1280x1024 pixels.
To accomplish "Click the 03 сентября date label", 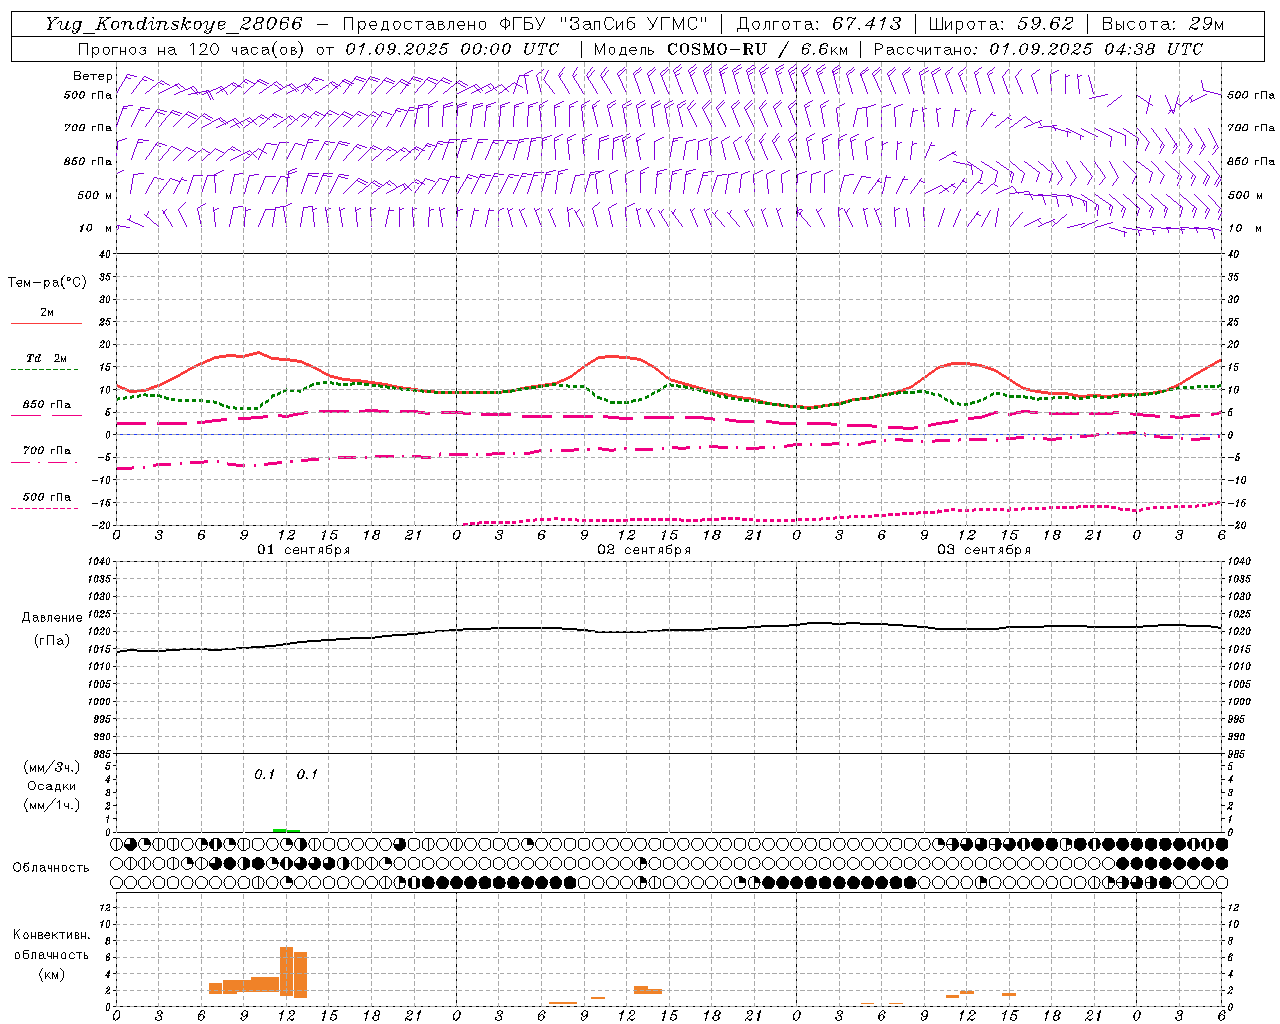I will click(984, 550).
